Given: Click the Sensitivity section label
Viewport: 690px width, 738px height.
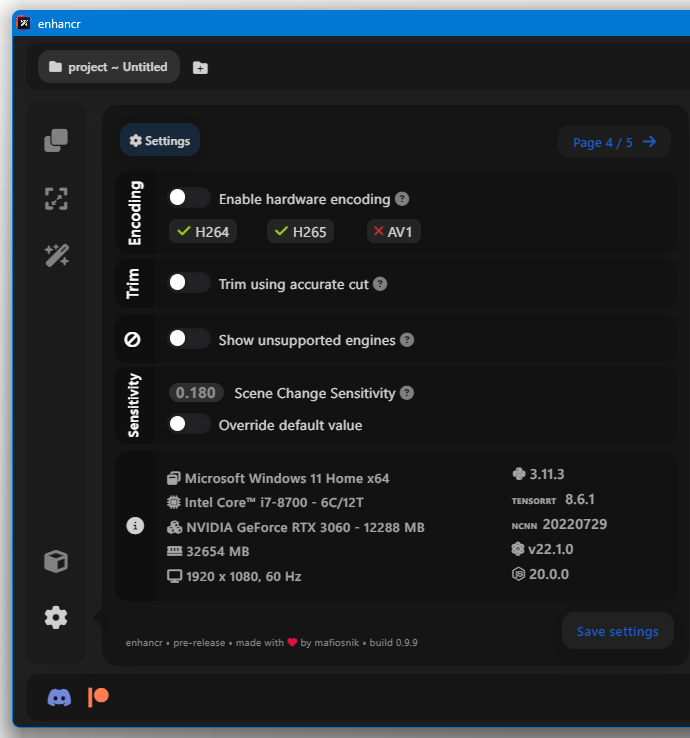Looking at the screenshot, I should (x=134, y=405).
